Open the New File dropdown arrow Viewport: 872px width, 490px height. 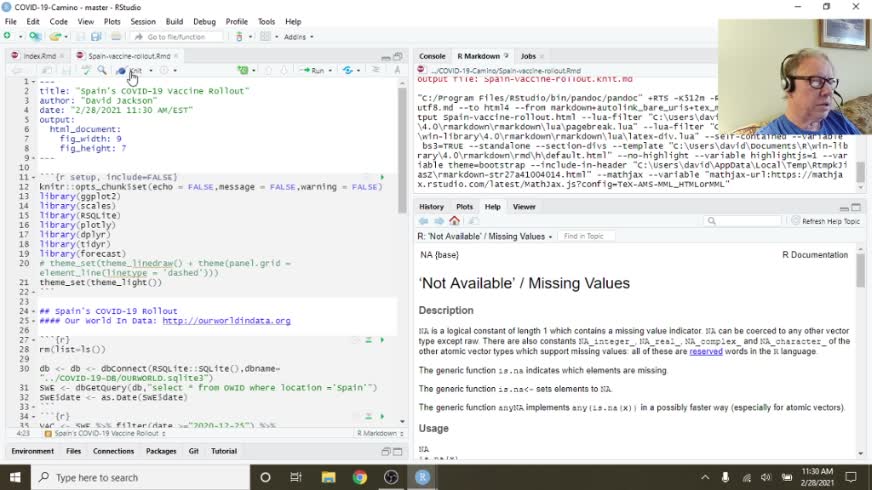(21, 37)
